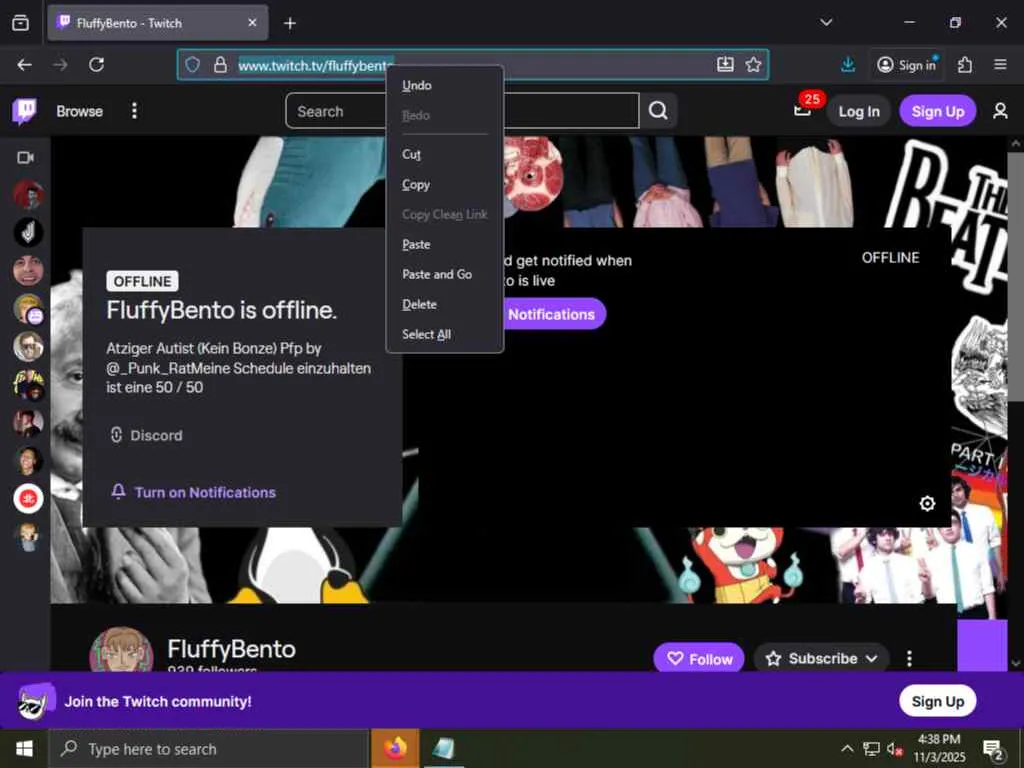Click the Turn on Notifications link in offline card

[x=193, y=492]
